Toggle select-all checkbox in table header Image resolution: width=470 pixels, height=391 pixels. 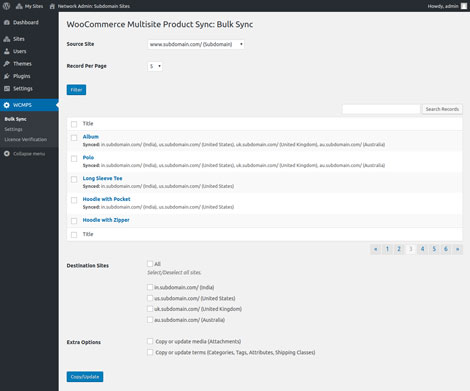tap(74, 124)
